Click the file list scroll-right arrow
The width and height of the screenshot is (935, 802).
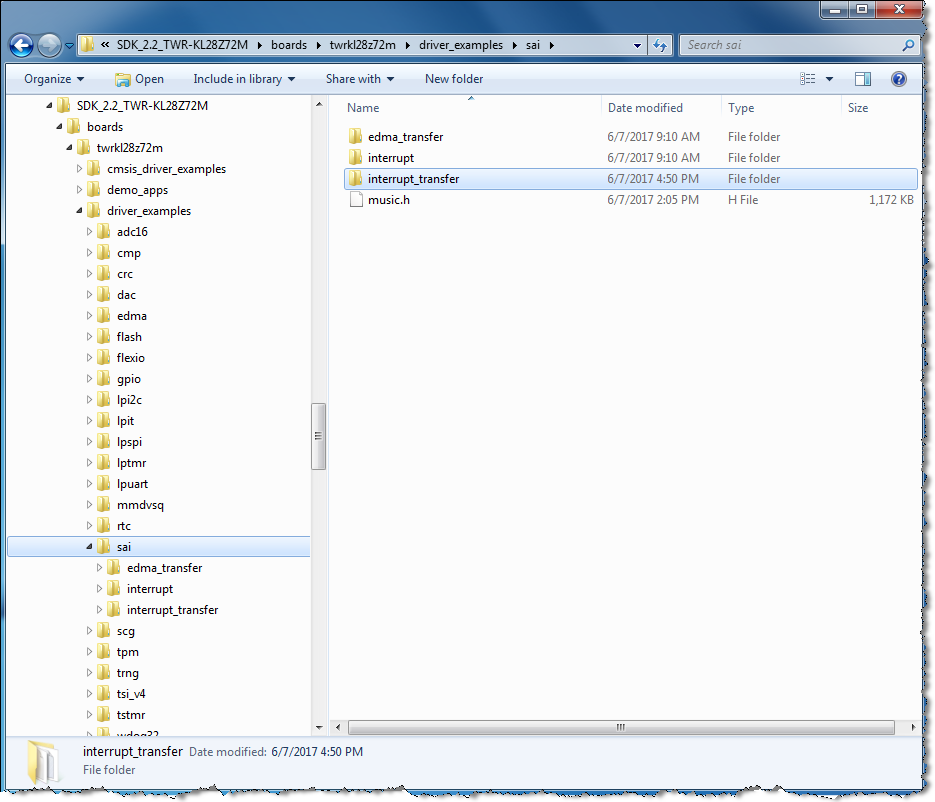[913, 727]
